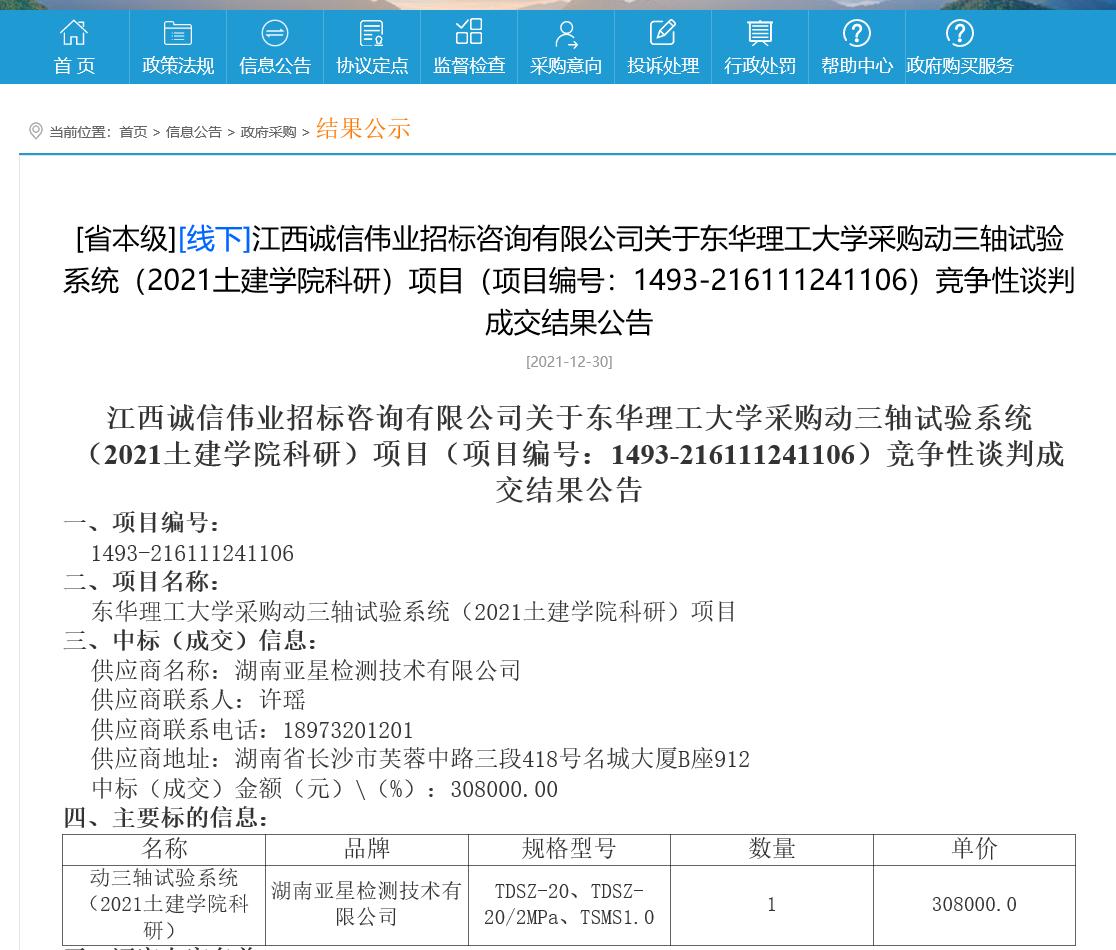Click the 单价 cell showing 308000.0
This screenshot has width=1116, height=950.
[974, 904]
